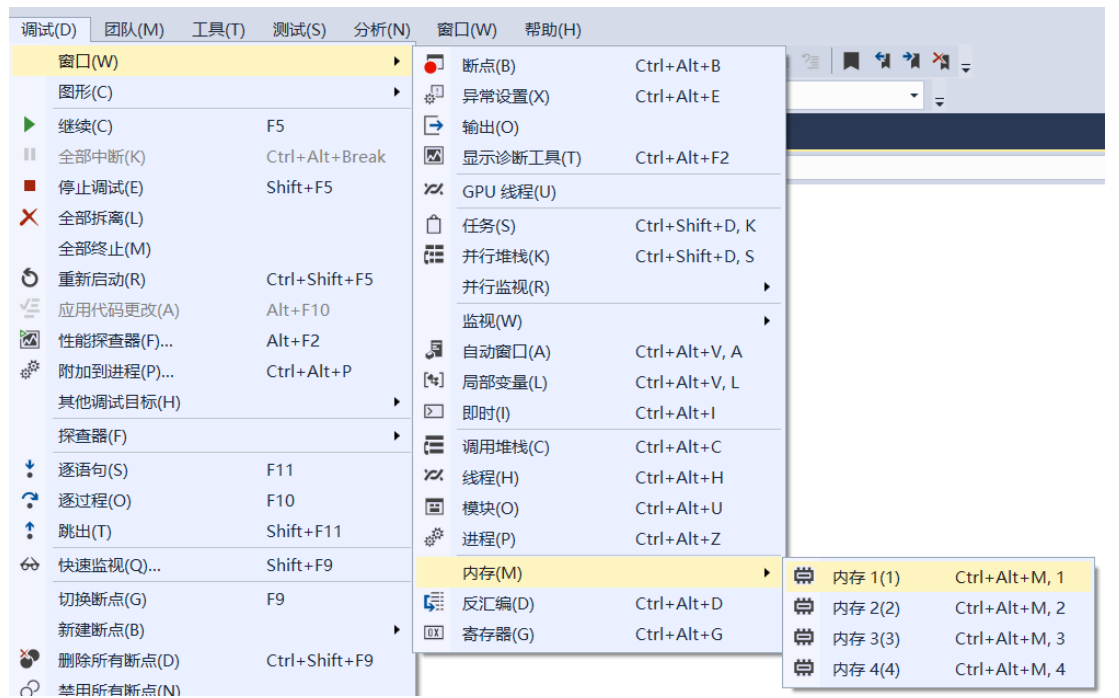Click the Disassembly (反汇编) icon
Screen dimensions: 1119x698
tap(433, 602)
